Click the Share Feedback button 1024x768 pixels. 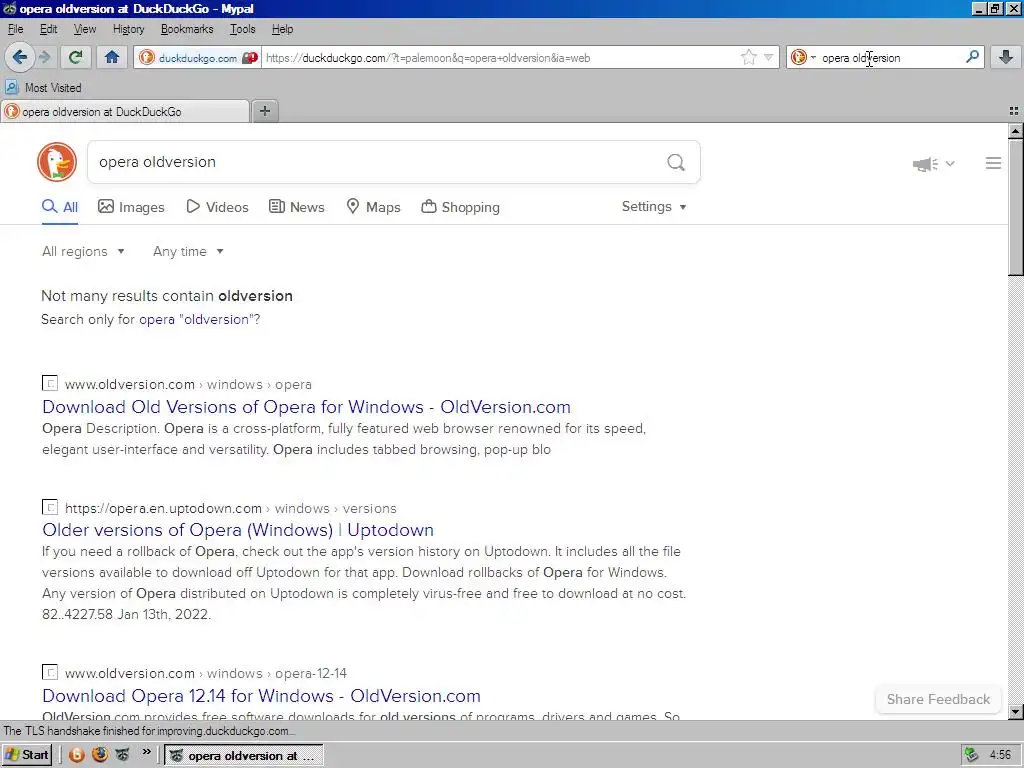[938, 699]
